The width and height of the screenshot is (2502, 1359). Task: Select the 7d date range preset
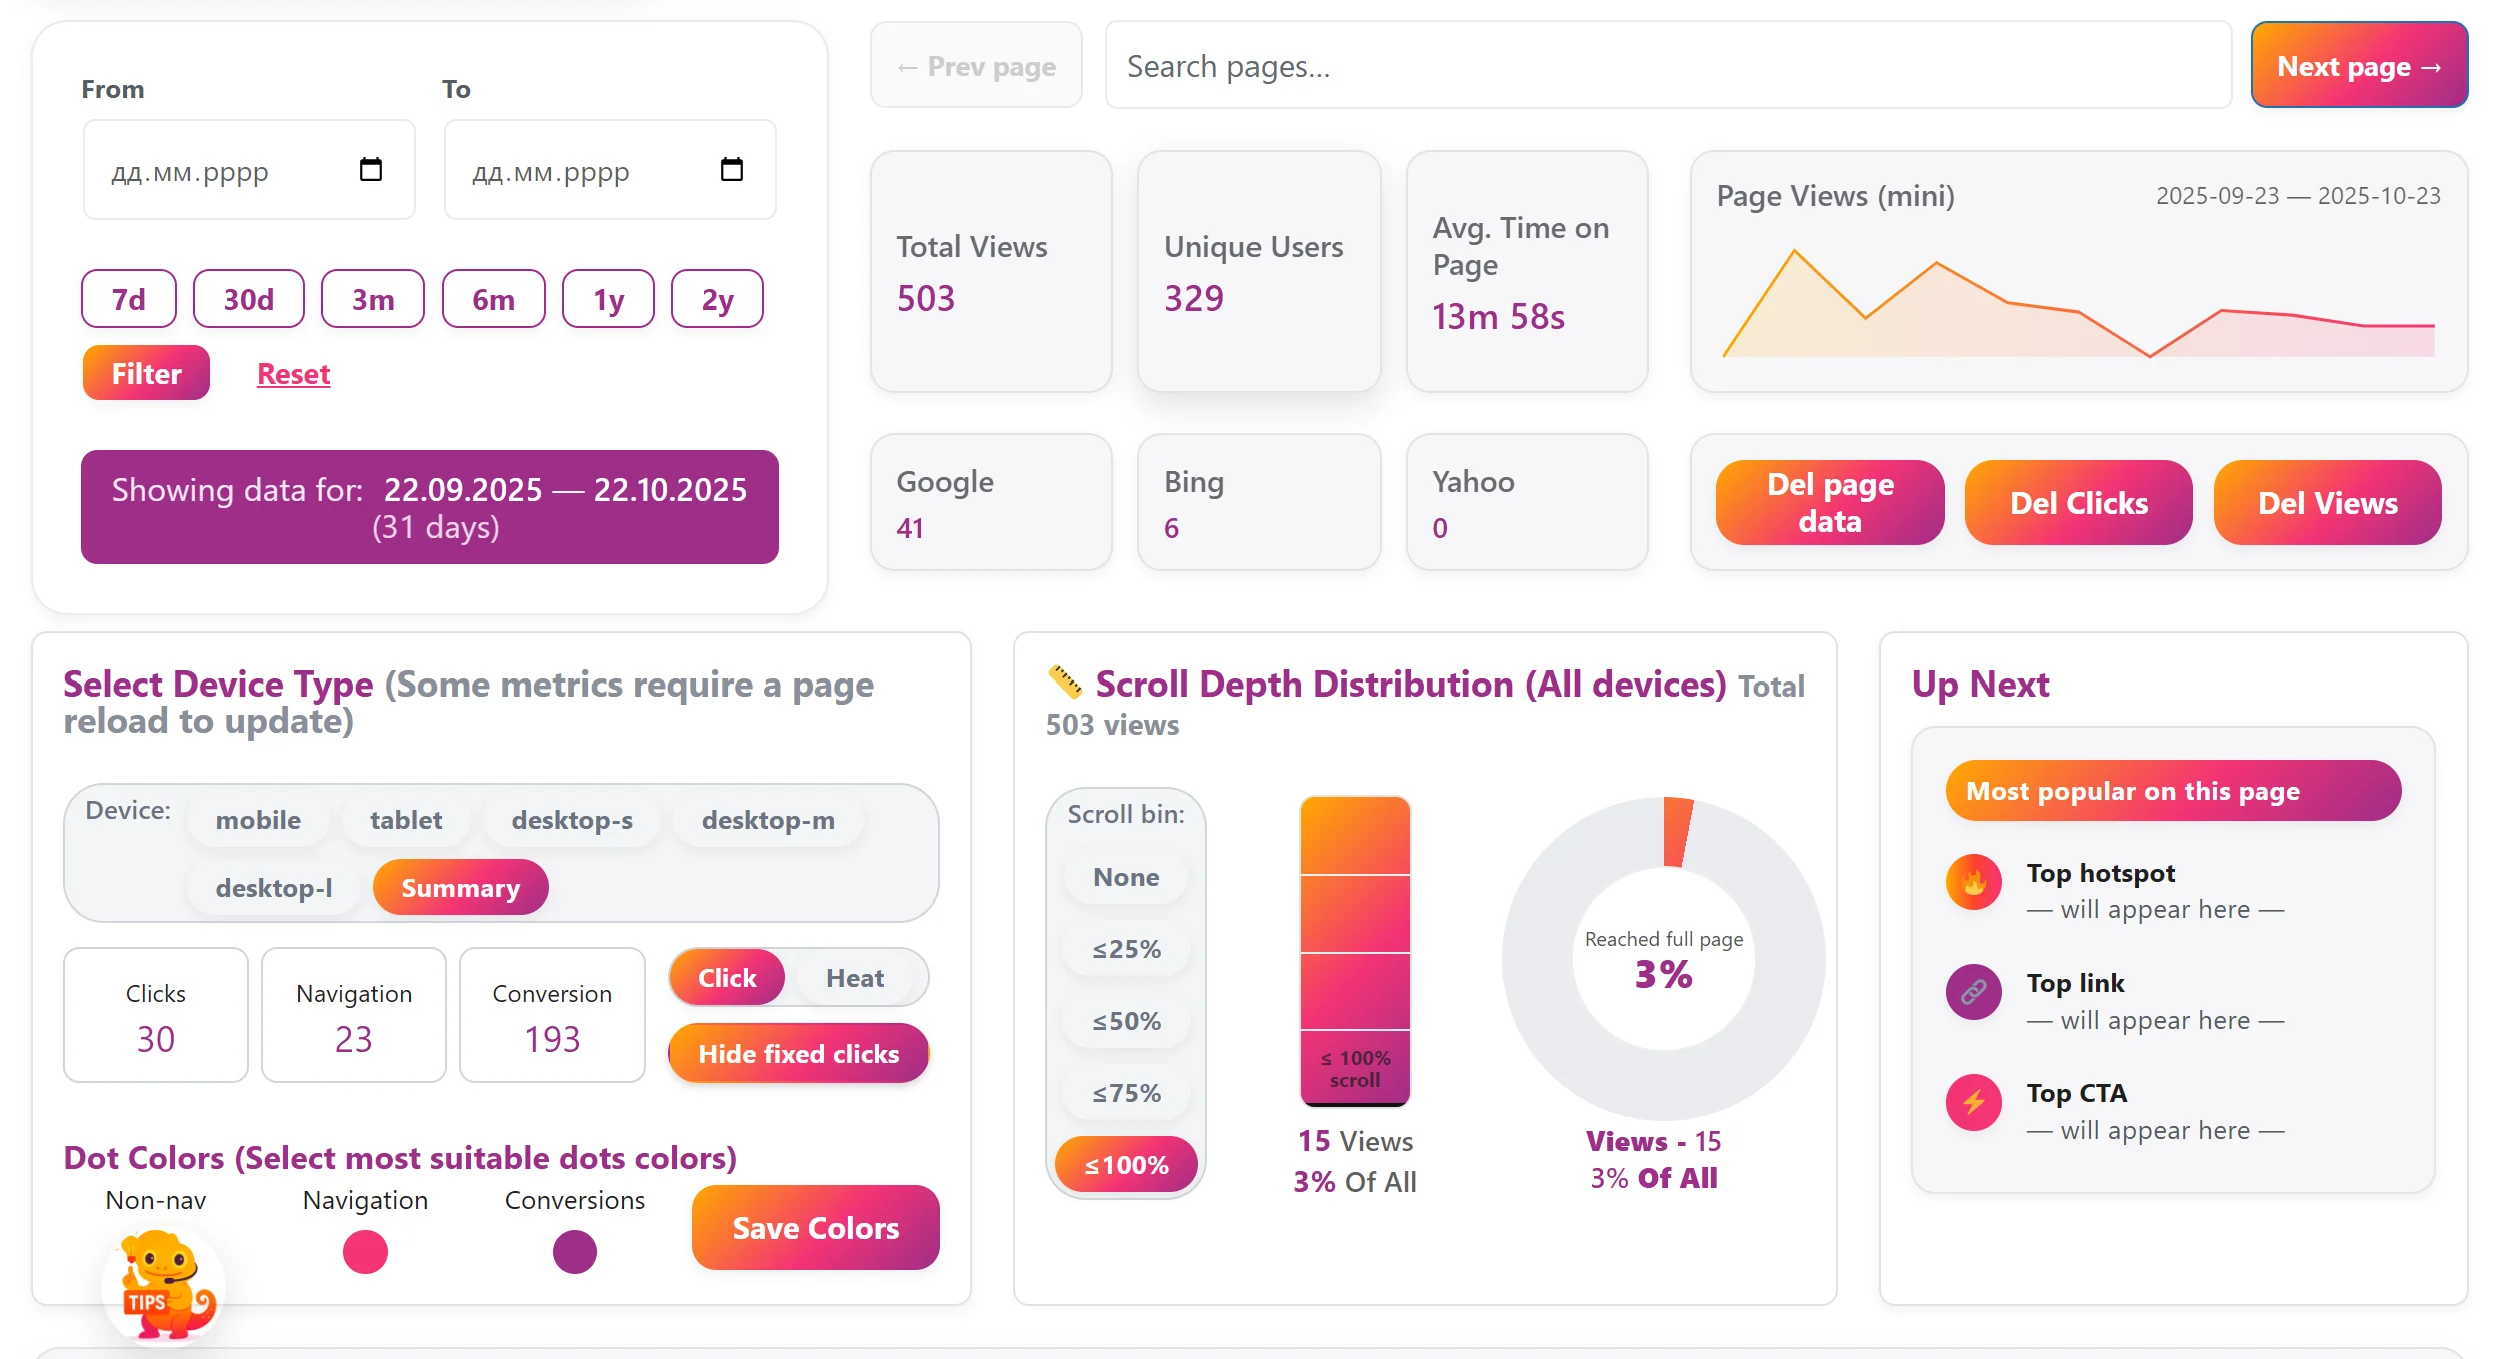coord(127,298)
